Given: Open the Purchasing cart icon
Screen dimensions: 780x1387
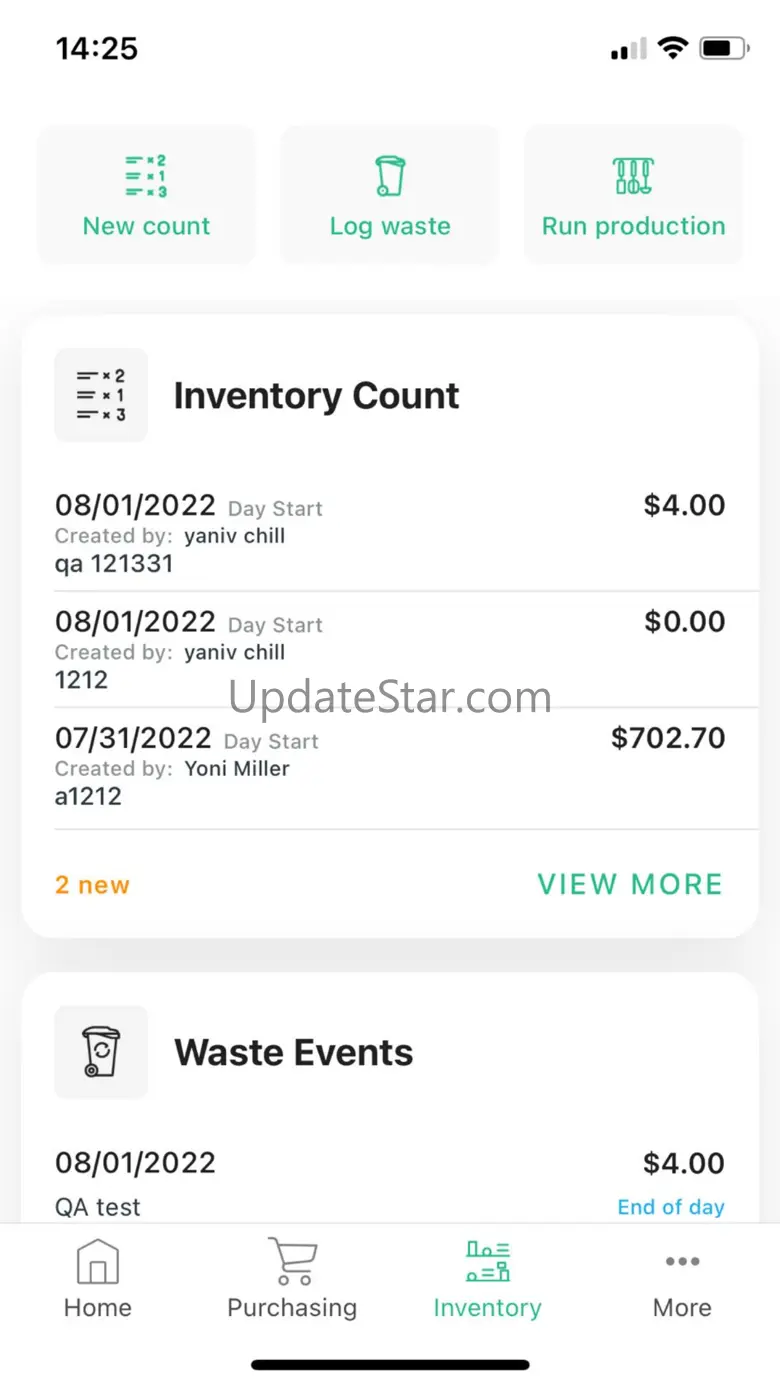Looking at the screenshot, I should [292, 1261].
